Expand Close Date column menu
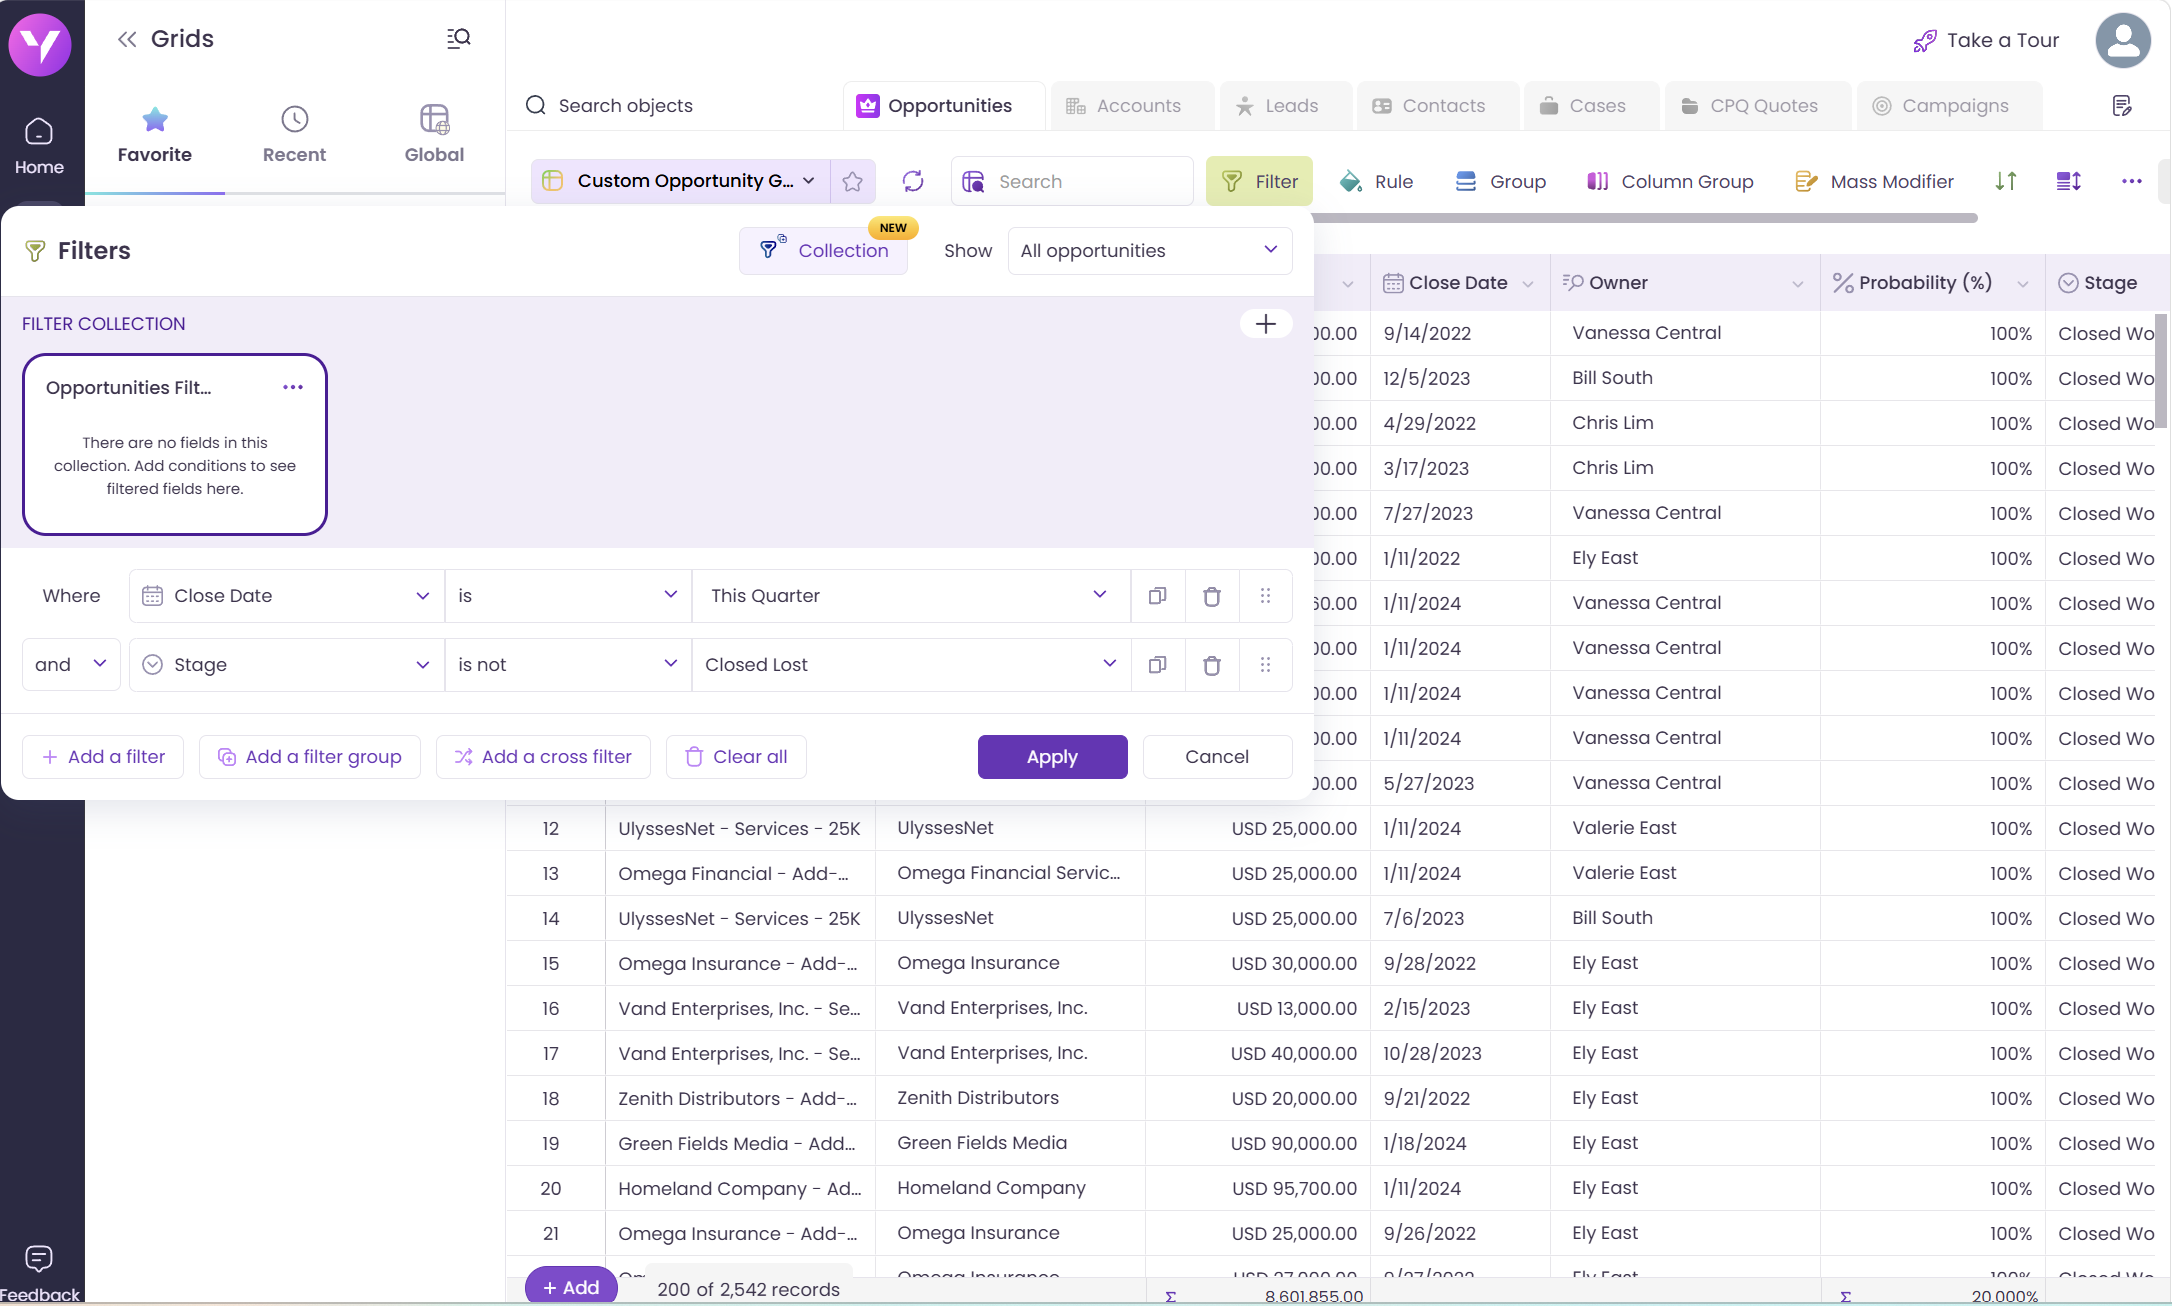 tap(1528, 284)
